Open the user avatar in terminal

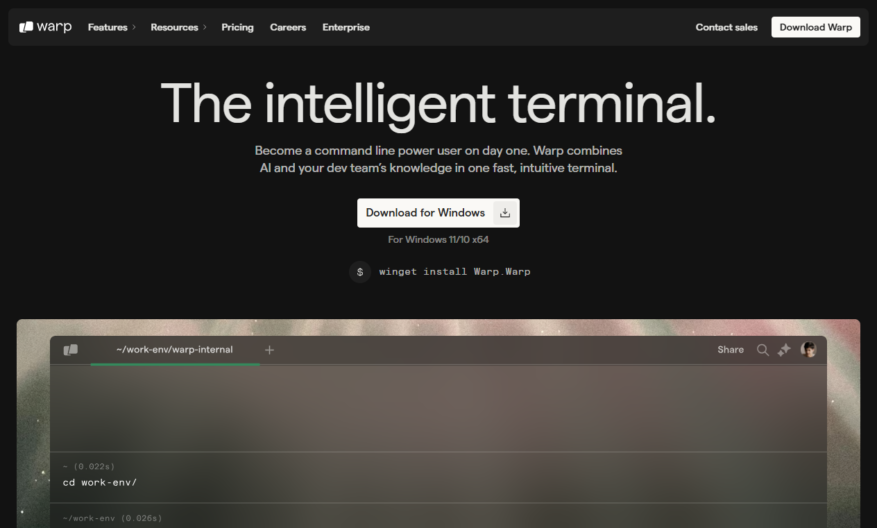(808, 350)
